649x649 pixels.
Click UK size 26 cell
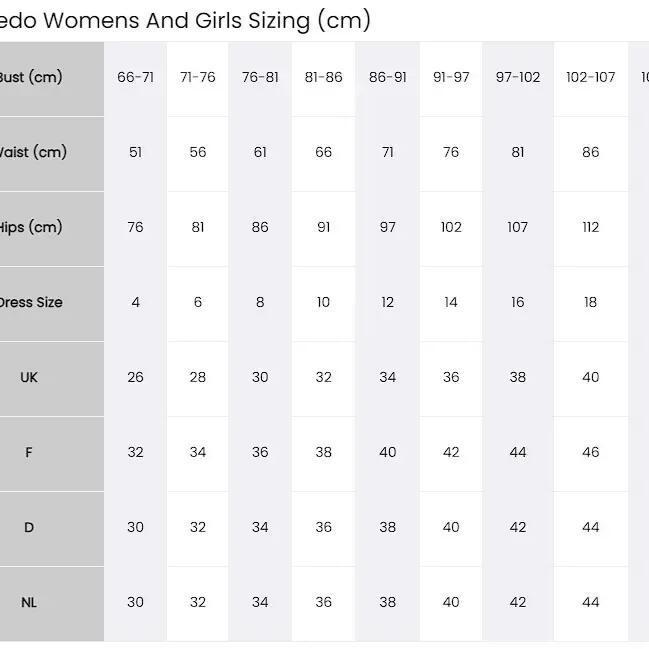tap(135, 379)
